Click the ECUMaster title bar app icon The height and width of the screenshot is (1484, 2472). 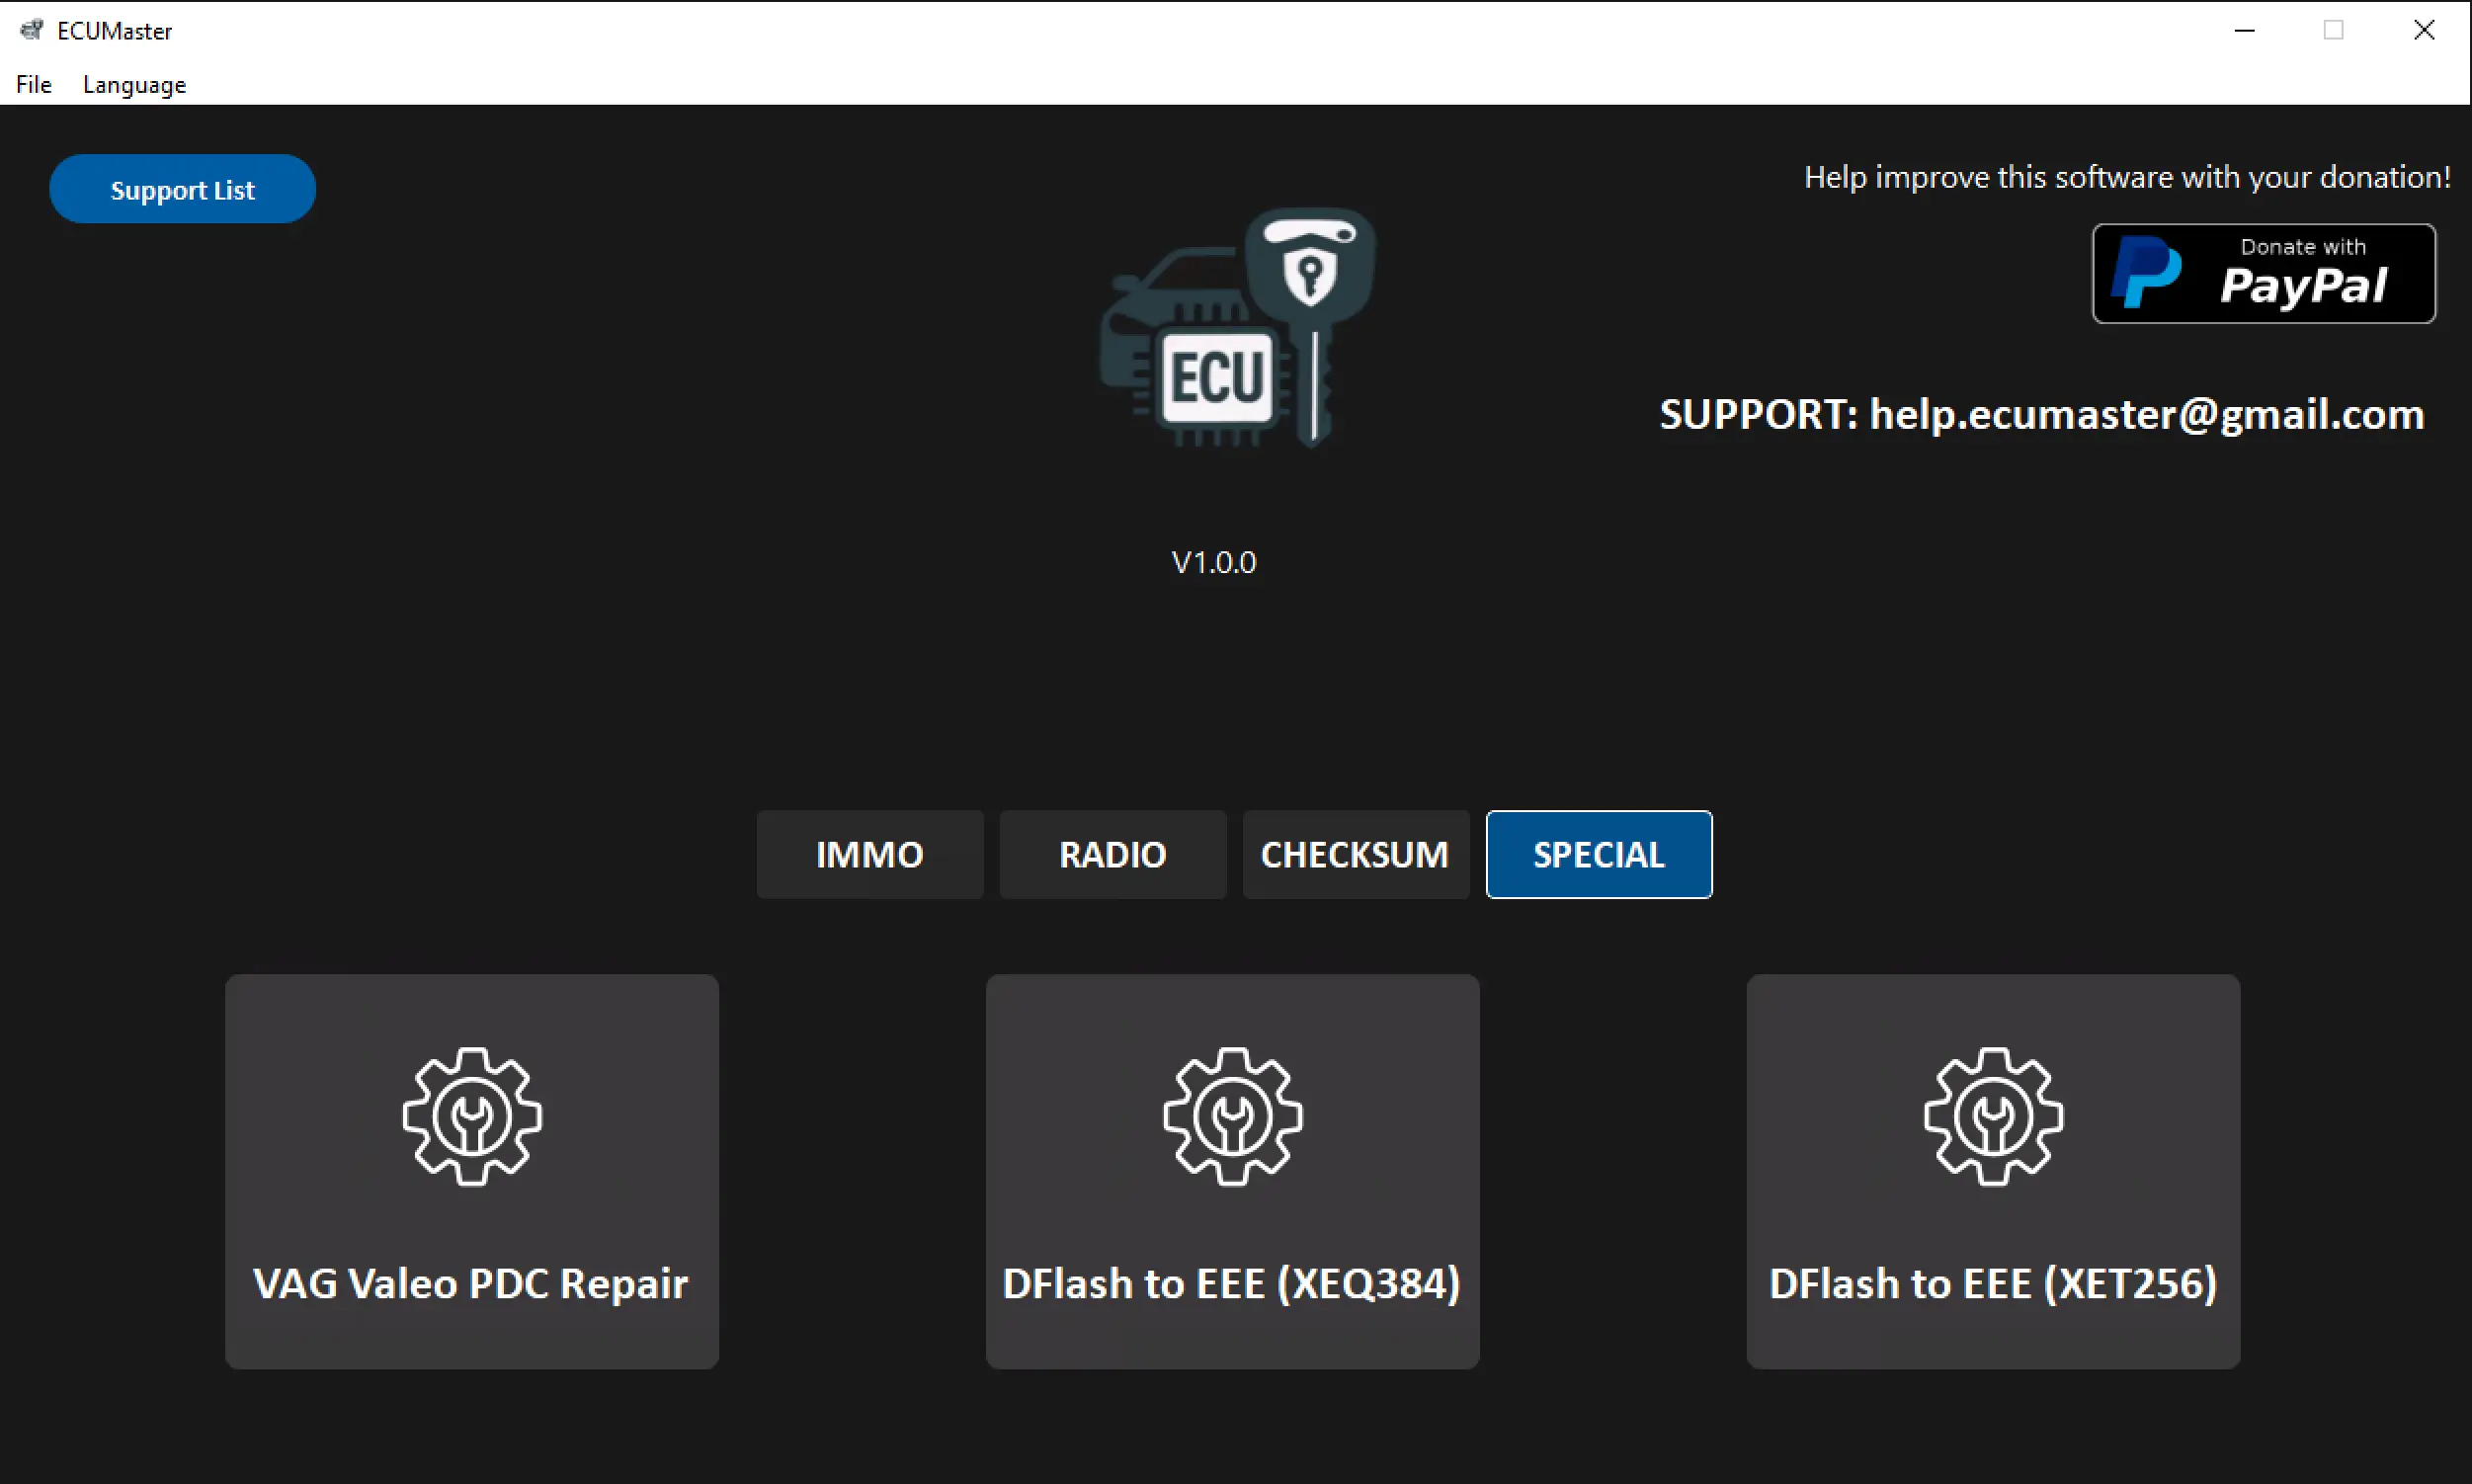(32, 30)
